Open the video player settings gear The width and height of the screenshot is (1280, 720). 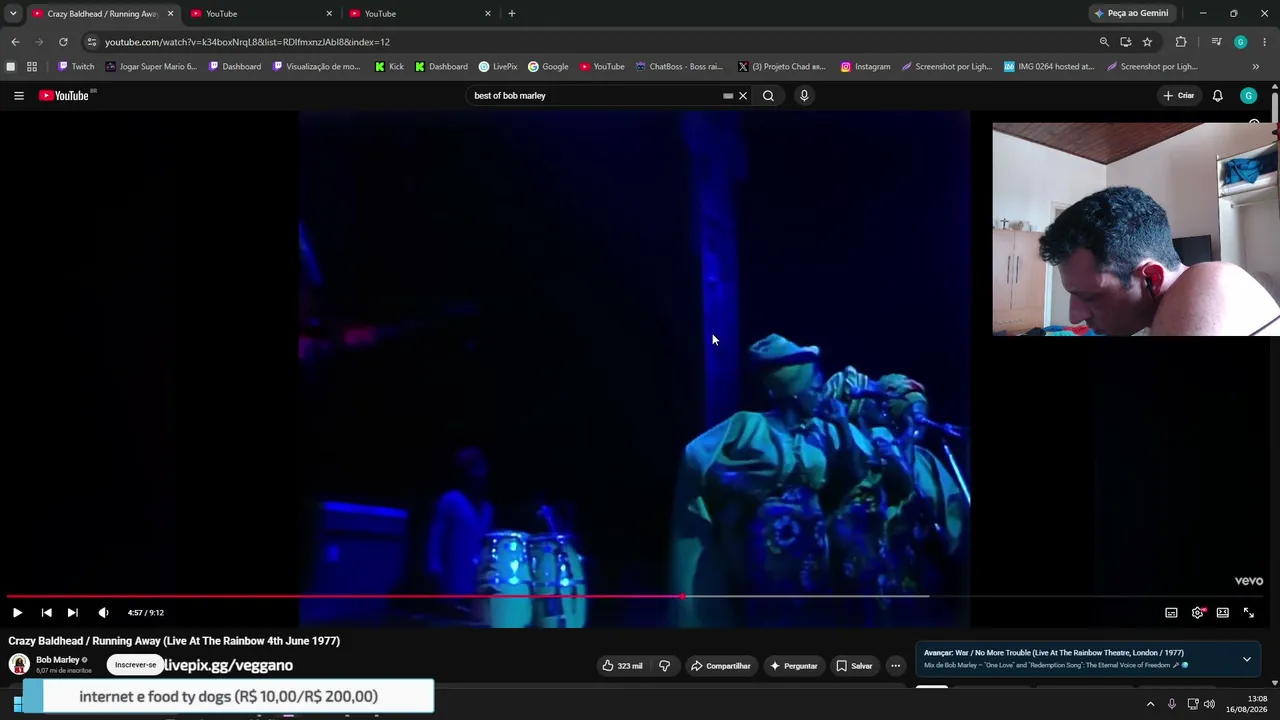pyautogui.click(x=1197, y=613)
